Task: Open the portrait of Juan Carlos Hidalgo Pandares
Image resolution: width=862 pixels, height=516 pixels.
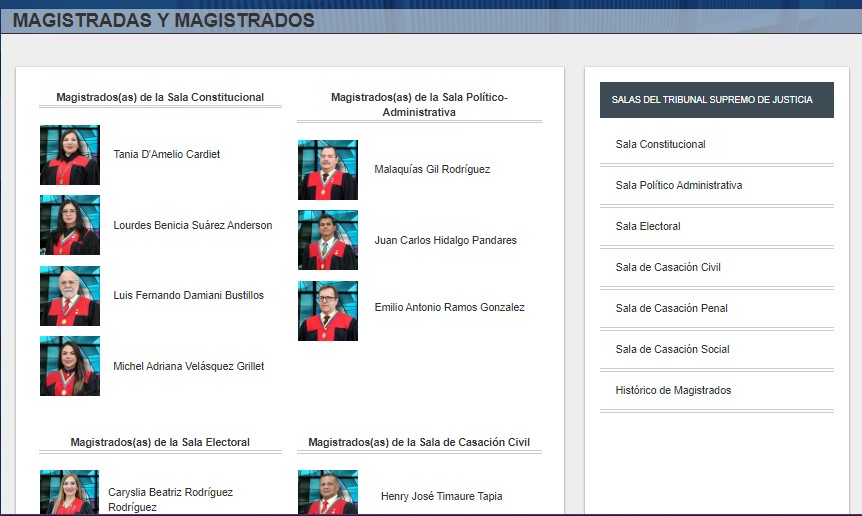Action: (x=327, y=240)
